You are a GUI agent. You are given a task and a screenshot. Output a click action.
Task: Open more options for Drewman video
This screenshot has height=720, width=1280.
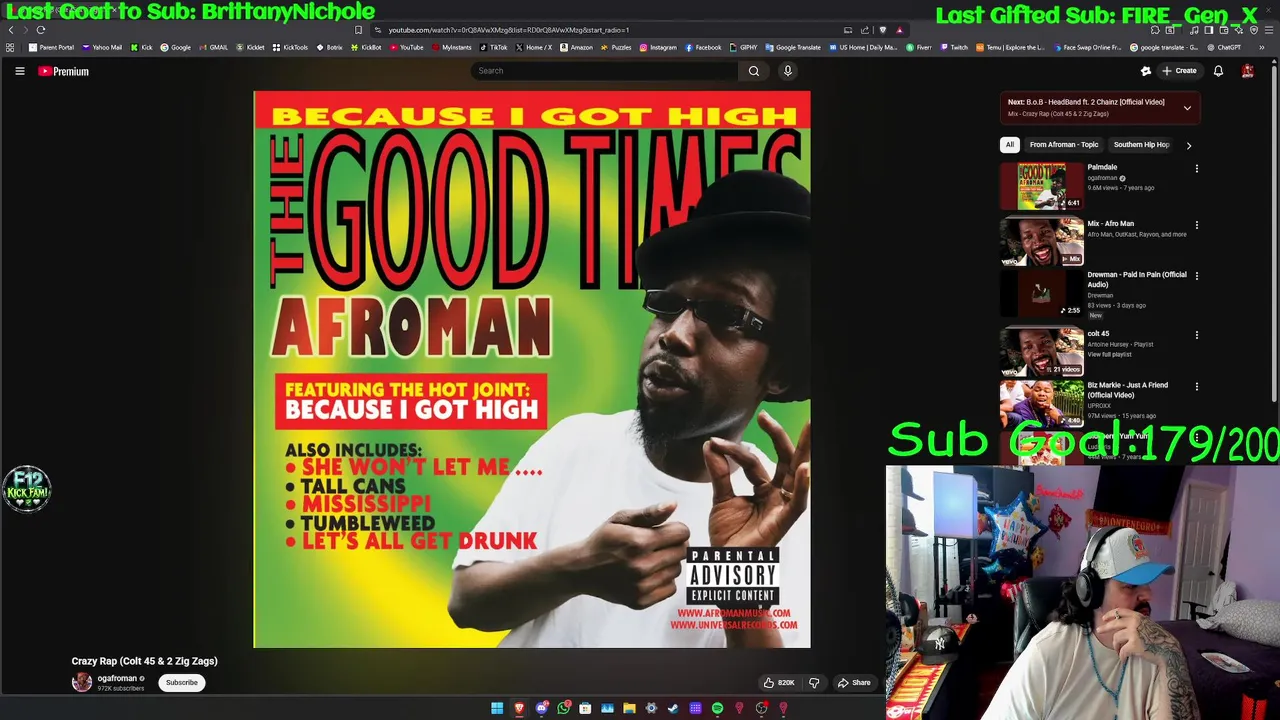[1196, 276]
